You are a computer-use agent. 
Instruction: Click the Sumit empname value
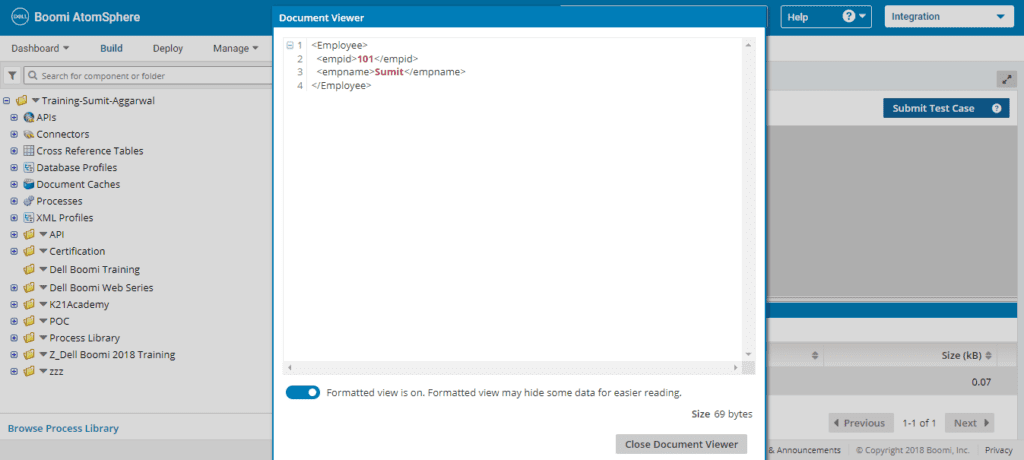[389, 72]
